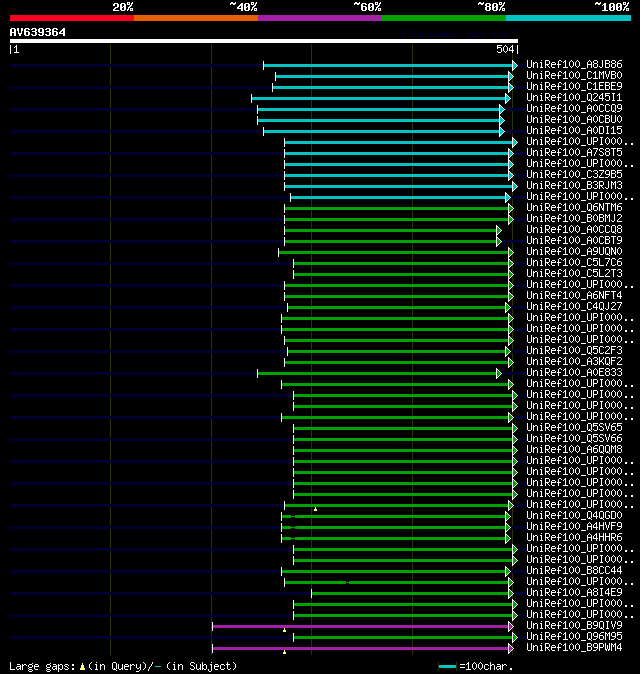Open the UniRef100_C5L7C6 entry
The image size is (640, 674).
(x=574, y=263)
